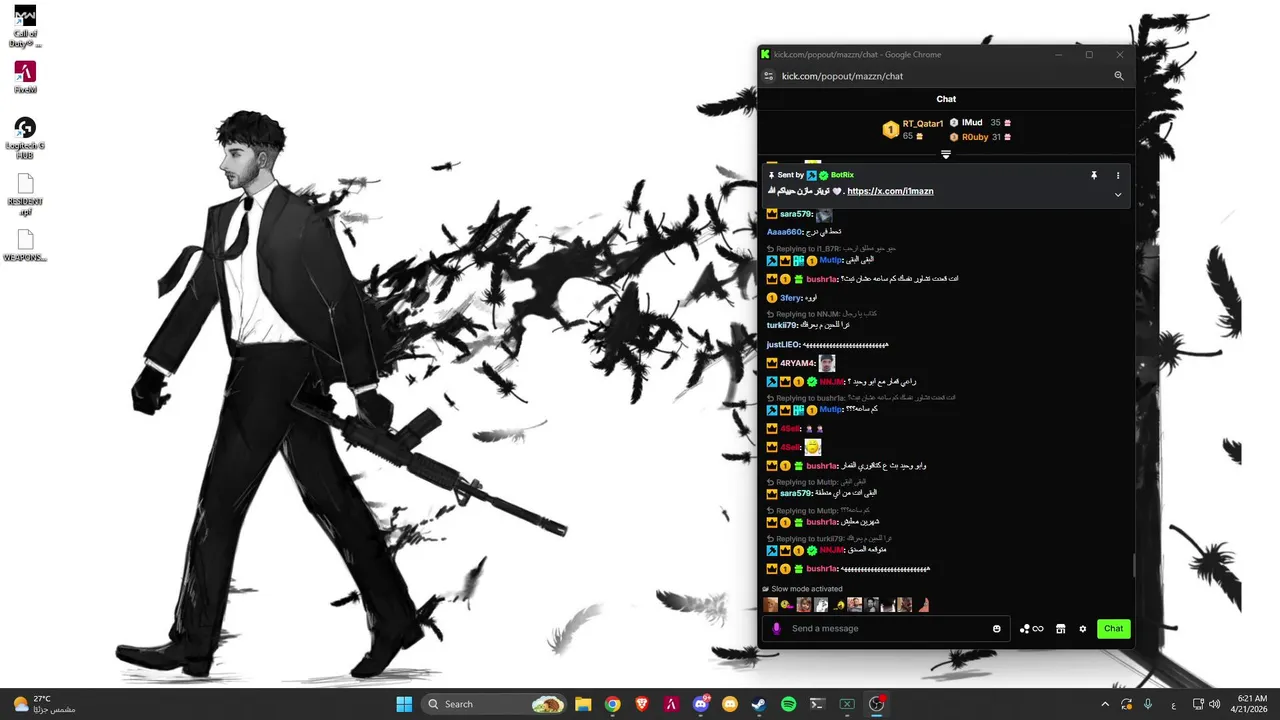
Task: Open the shop storefront icon
Action: (1061, 629)
